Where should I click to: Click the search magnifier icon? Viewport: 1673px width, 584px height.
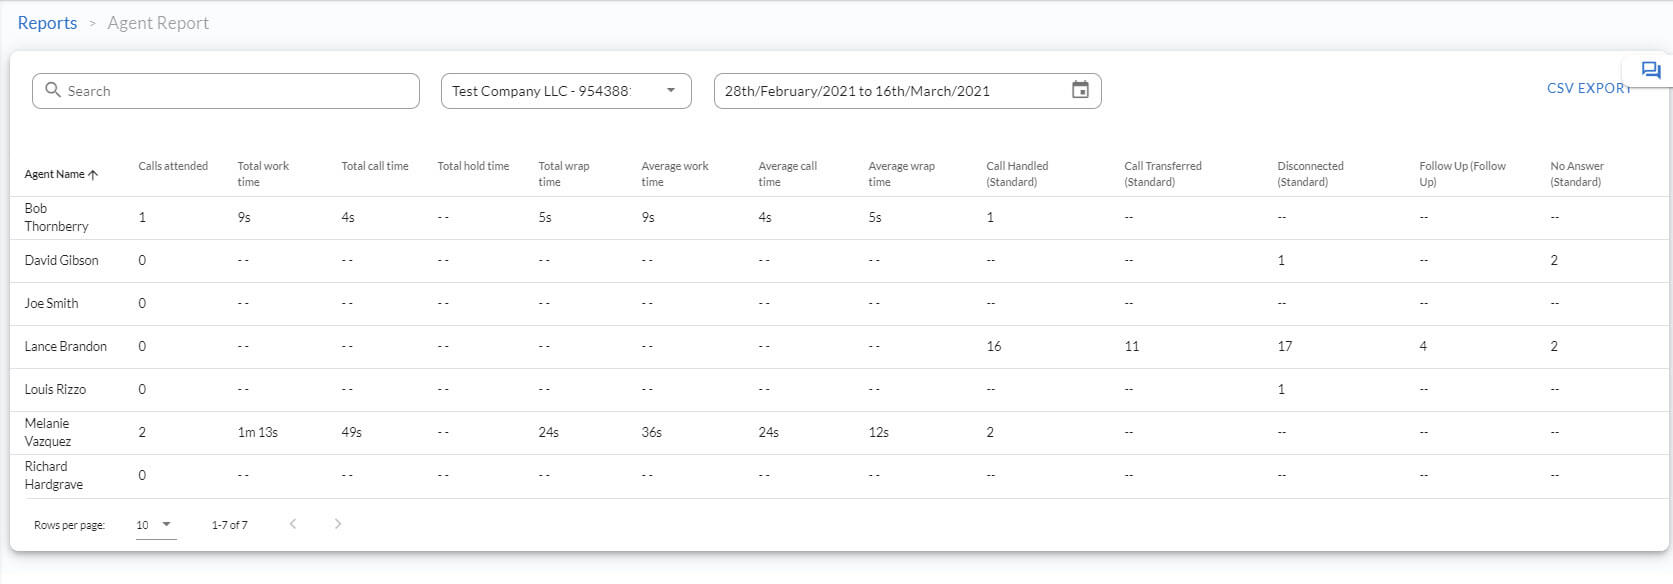(53, 90)
